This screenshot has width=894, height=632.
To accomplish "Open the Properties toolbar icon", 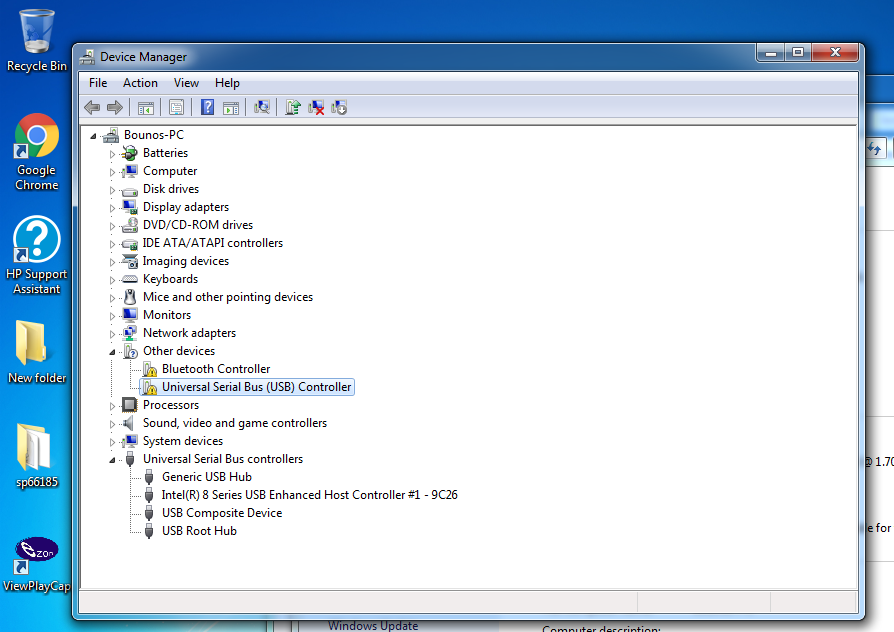I will (176, 107).
